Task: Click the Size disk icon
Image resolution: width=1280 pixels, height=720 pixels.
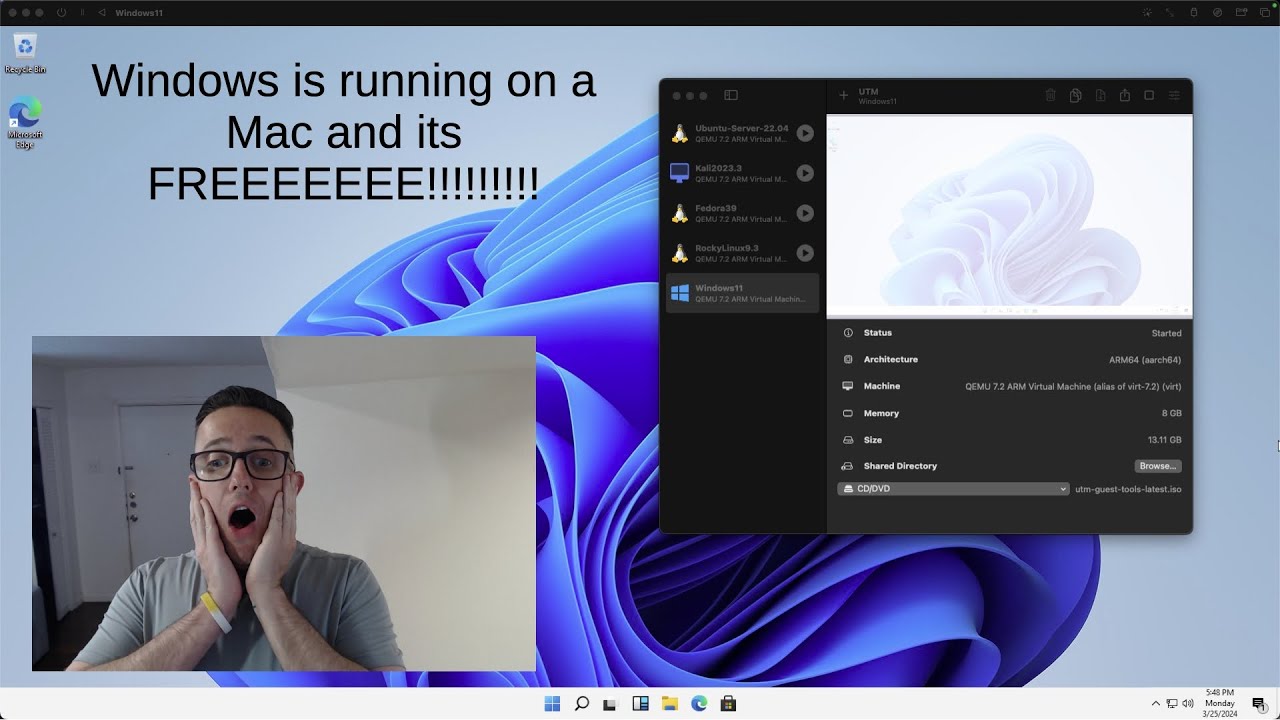Action: (x=848, y=440)
